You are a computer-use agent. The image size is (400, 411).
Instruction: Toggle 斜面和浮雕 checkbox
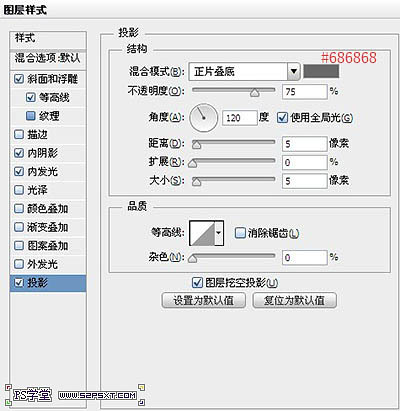19,79
